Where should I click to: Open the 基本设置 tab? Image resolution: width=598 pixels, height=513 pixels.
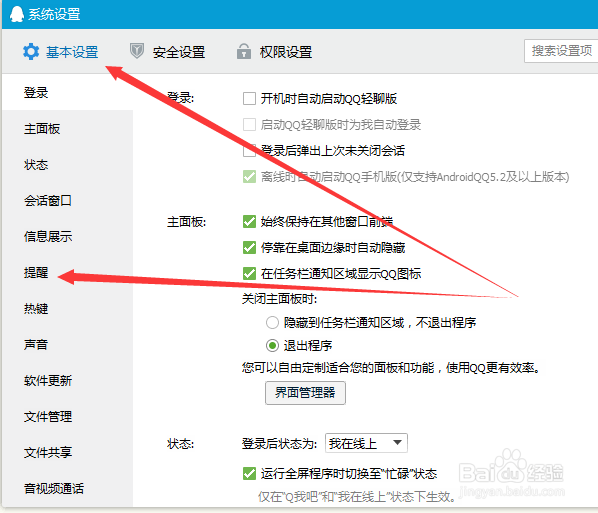coord(72,52)
